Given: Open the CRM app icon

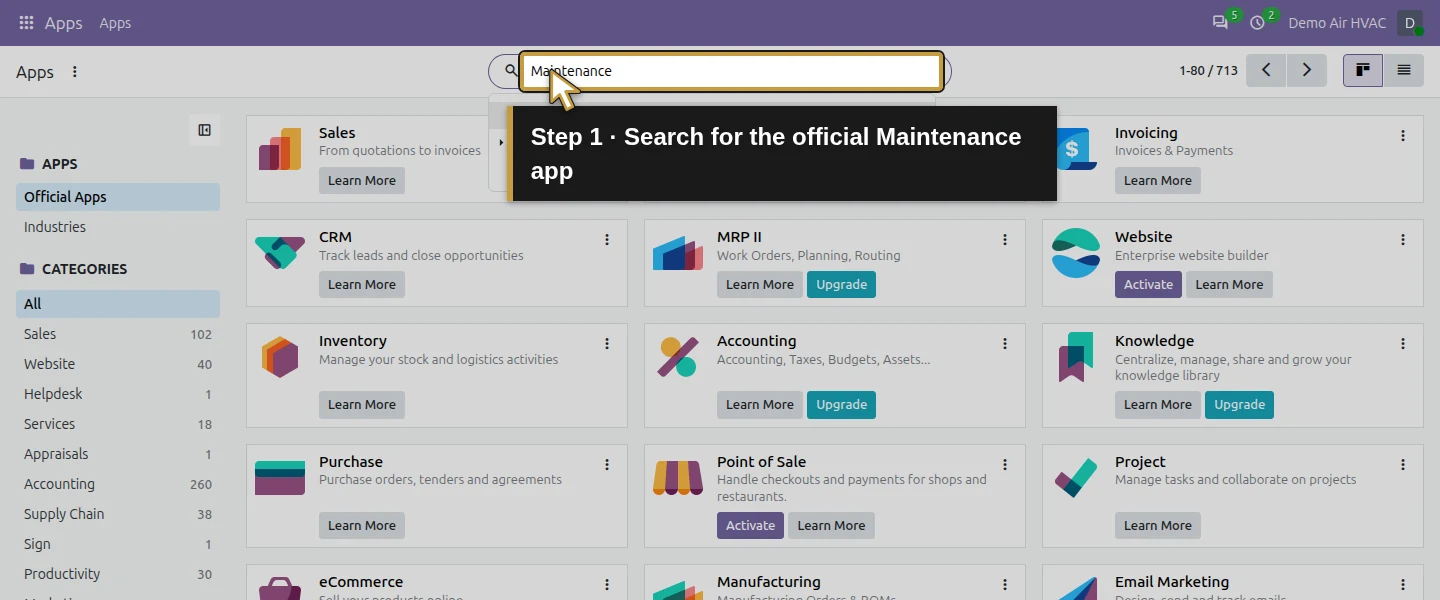Looking at the screenshot, I should click(280, 253).
